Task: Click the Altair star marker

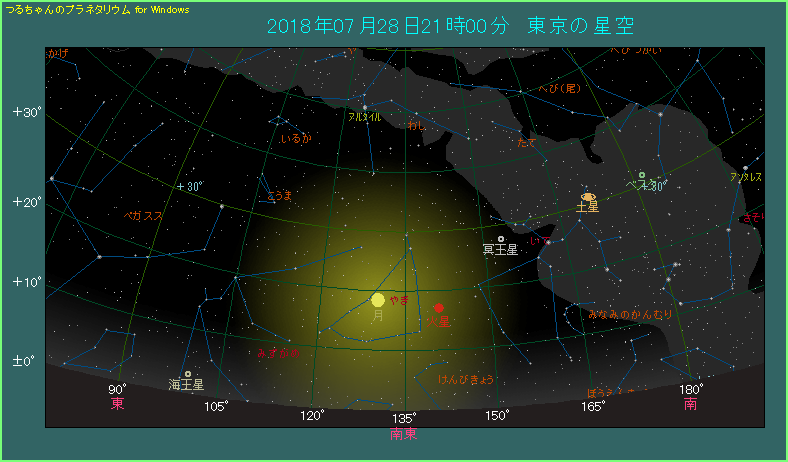Action: click(366, 107)
